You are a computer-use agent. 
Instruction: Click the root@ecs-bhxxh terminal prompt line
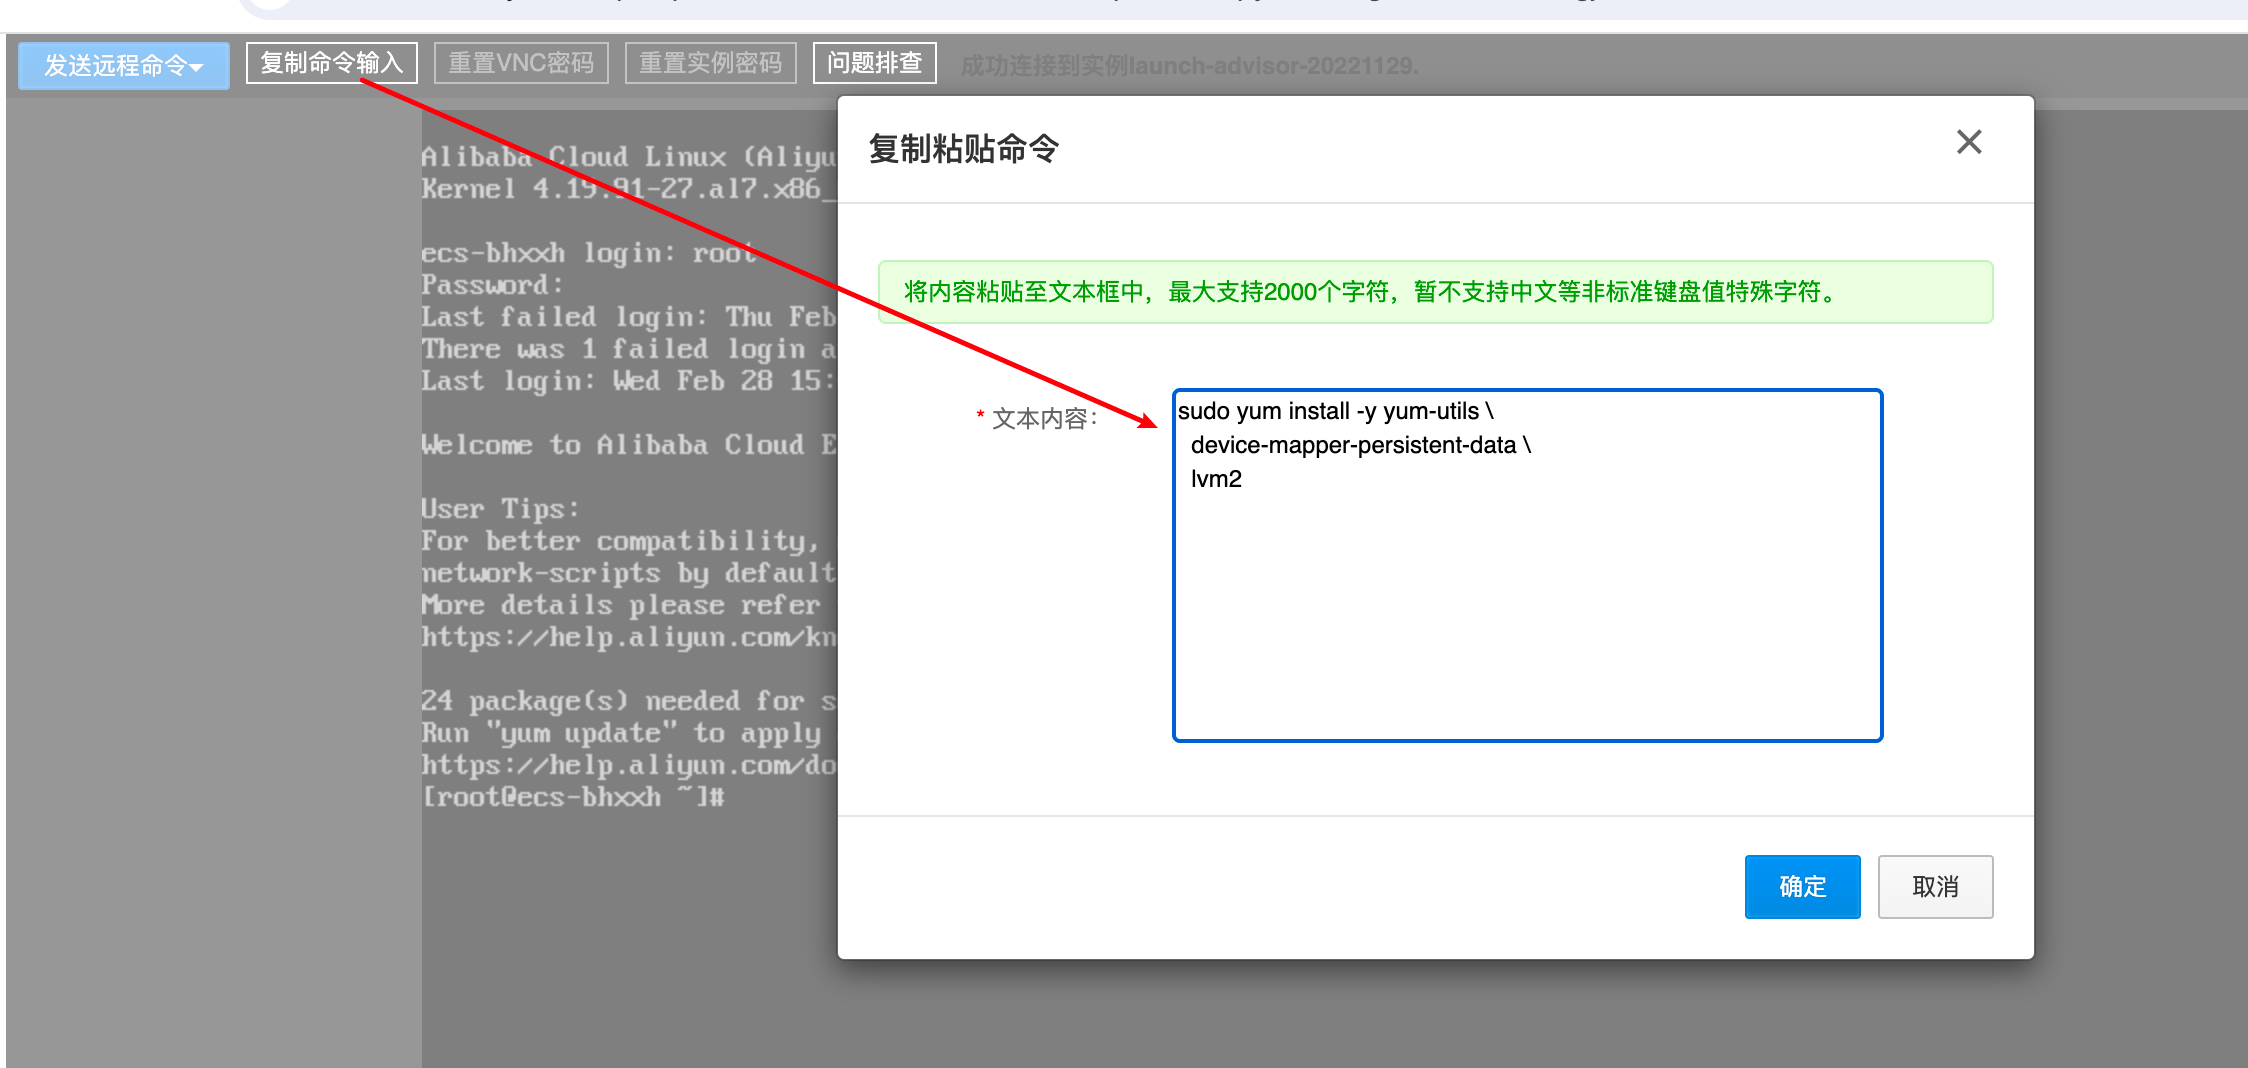tap(573, 797)
